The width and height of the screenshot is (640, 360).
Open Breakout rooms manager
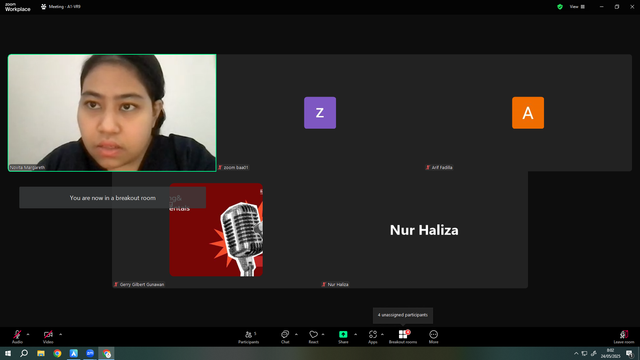coord(403,337)
